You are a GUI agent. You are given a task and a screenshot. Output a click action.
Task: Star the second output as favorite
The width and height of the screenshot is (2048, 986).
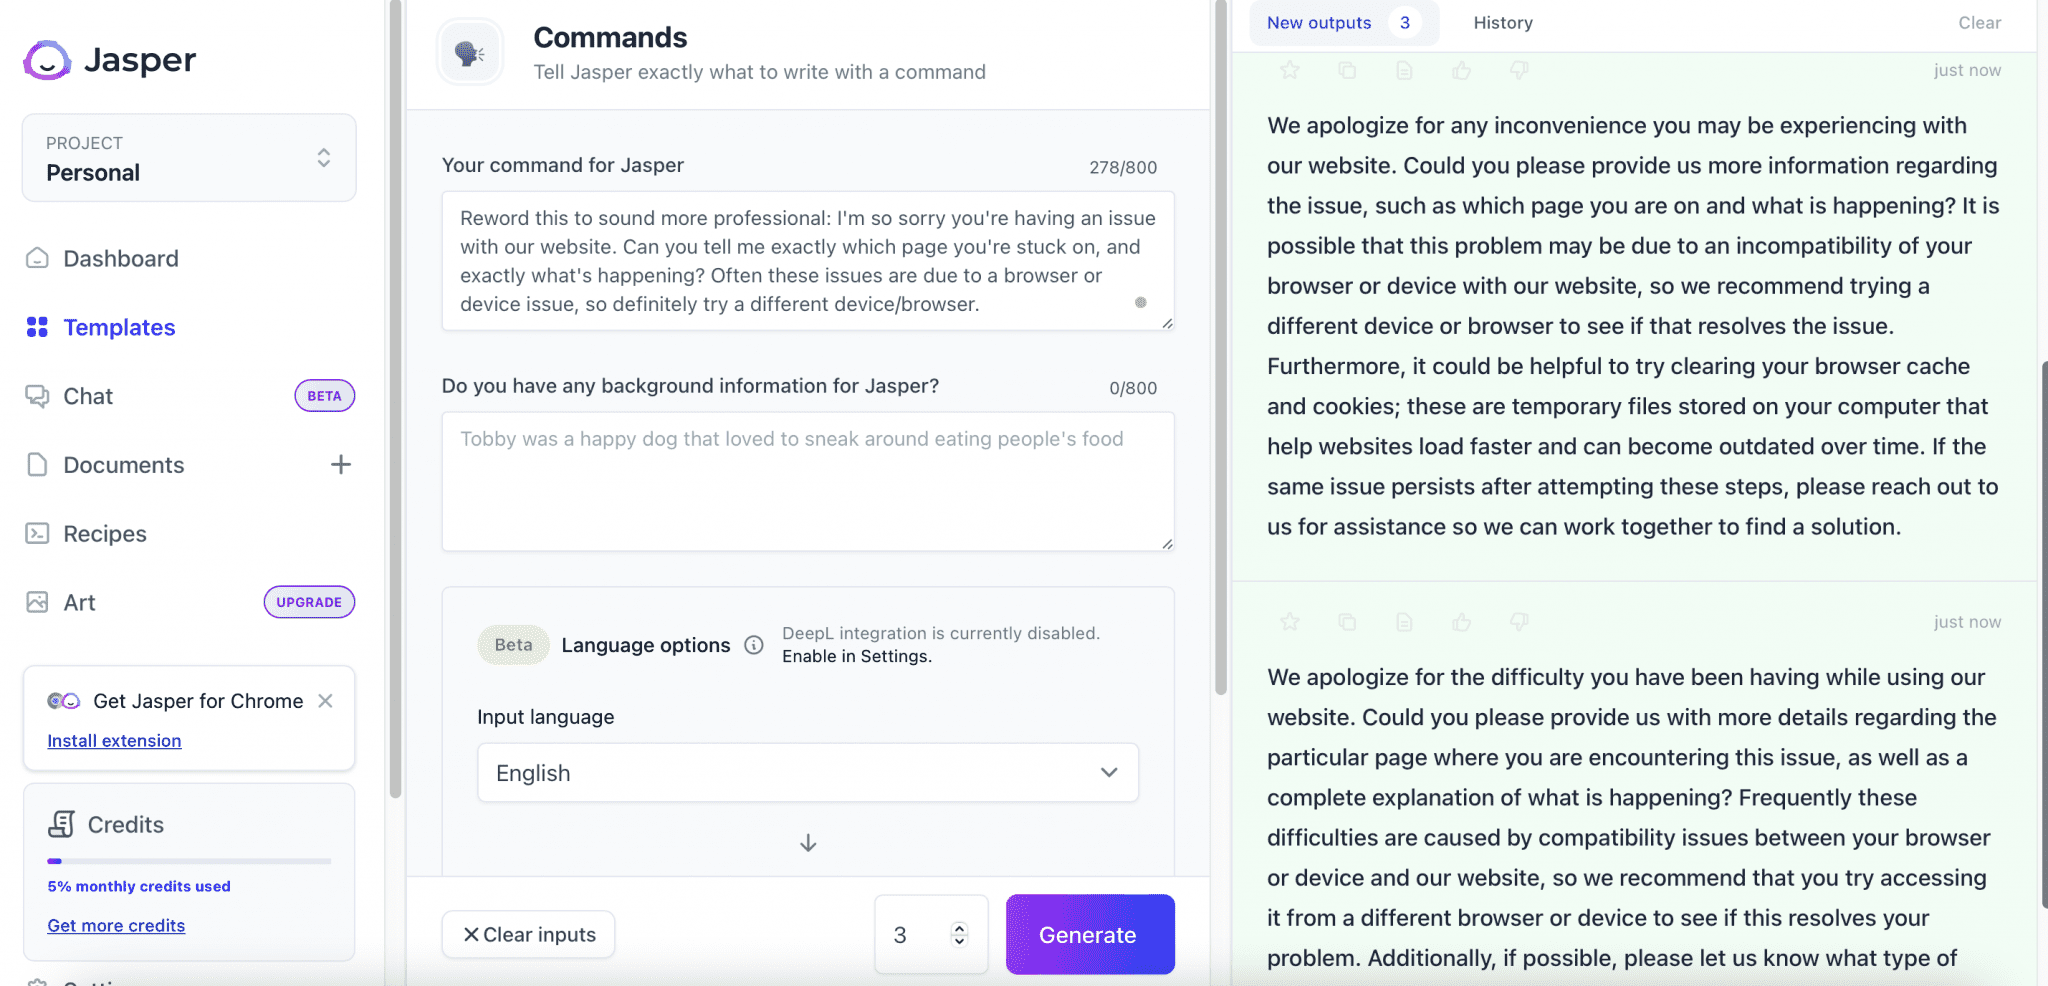tap(1290, 622)
